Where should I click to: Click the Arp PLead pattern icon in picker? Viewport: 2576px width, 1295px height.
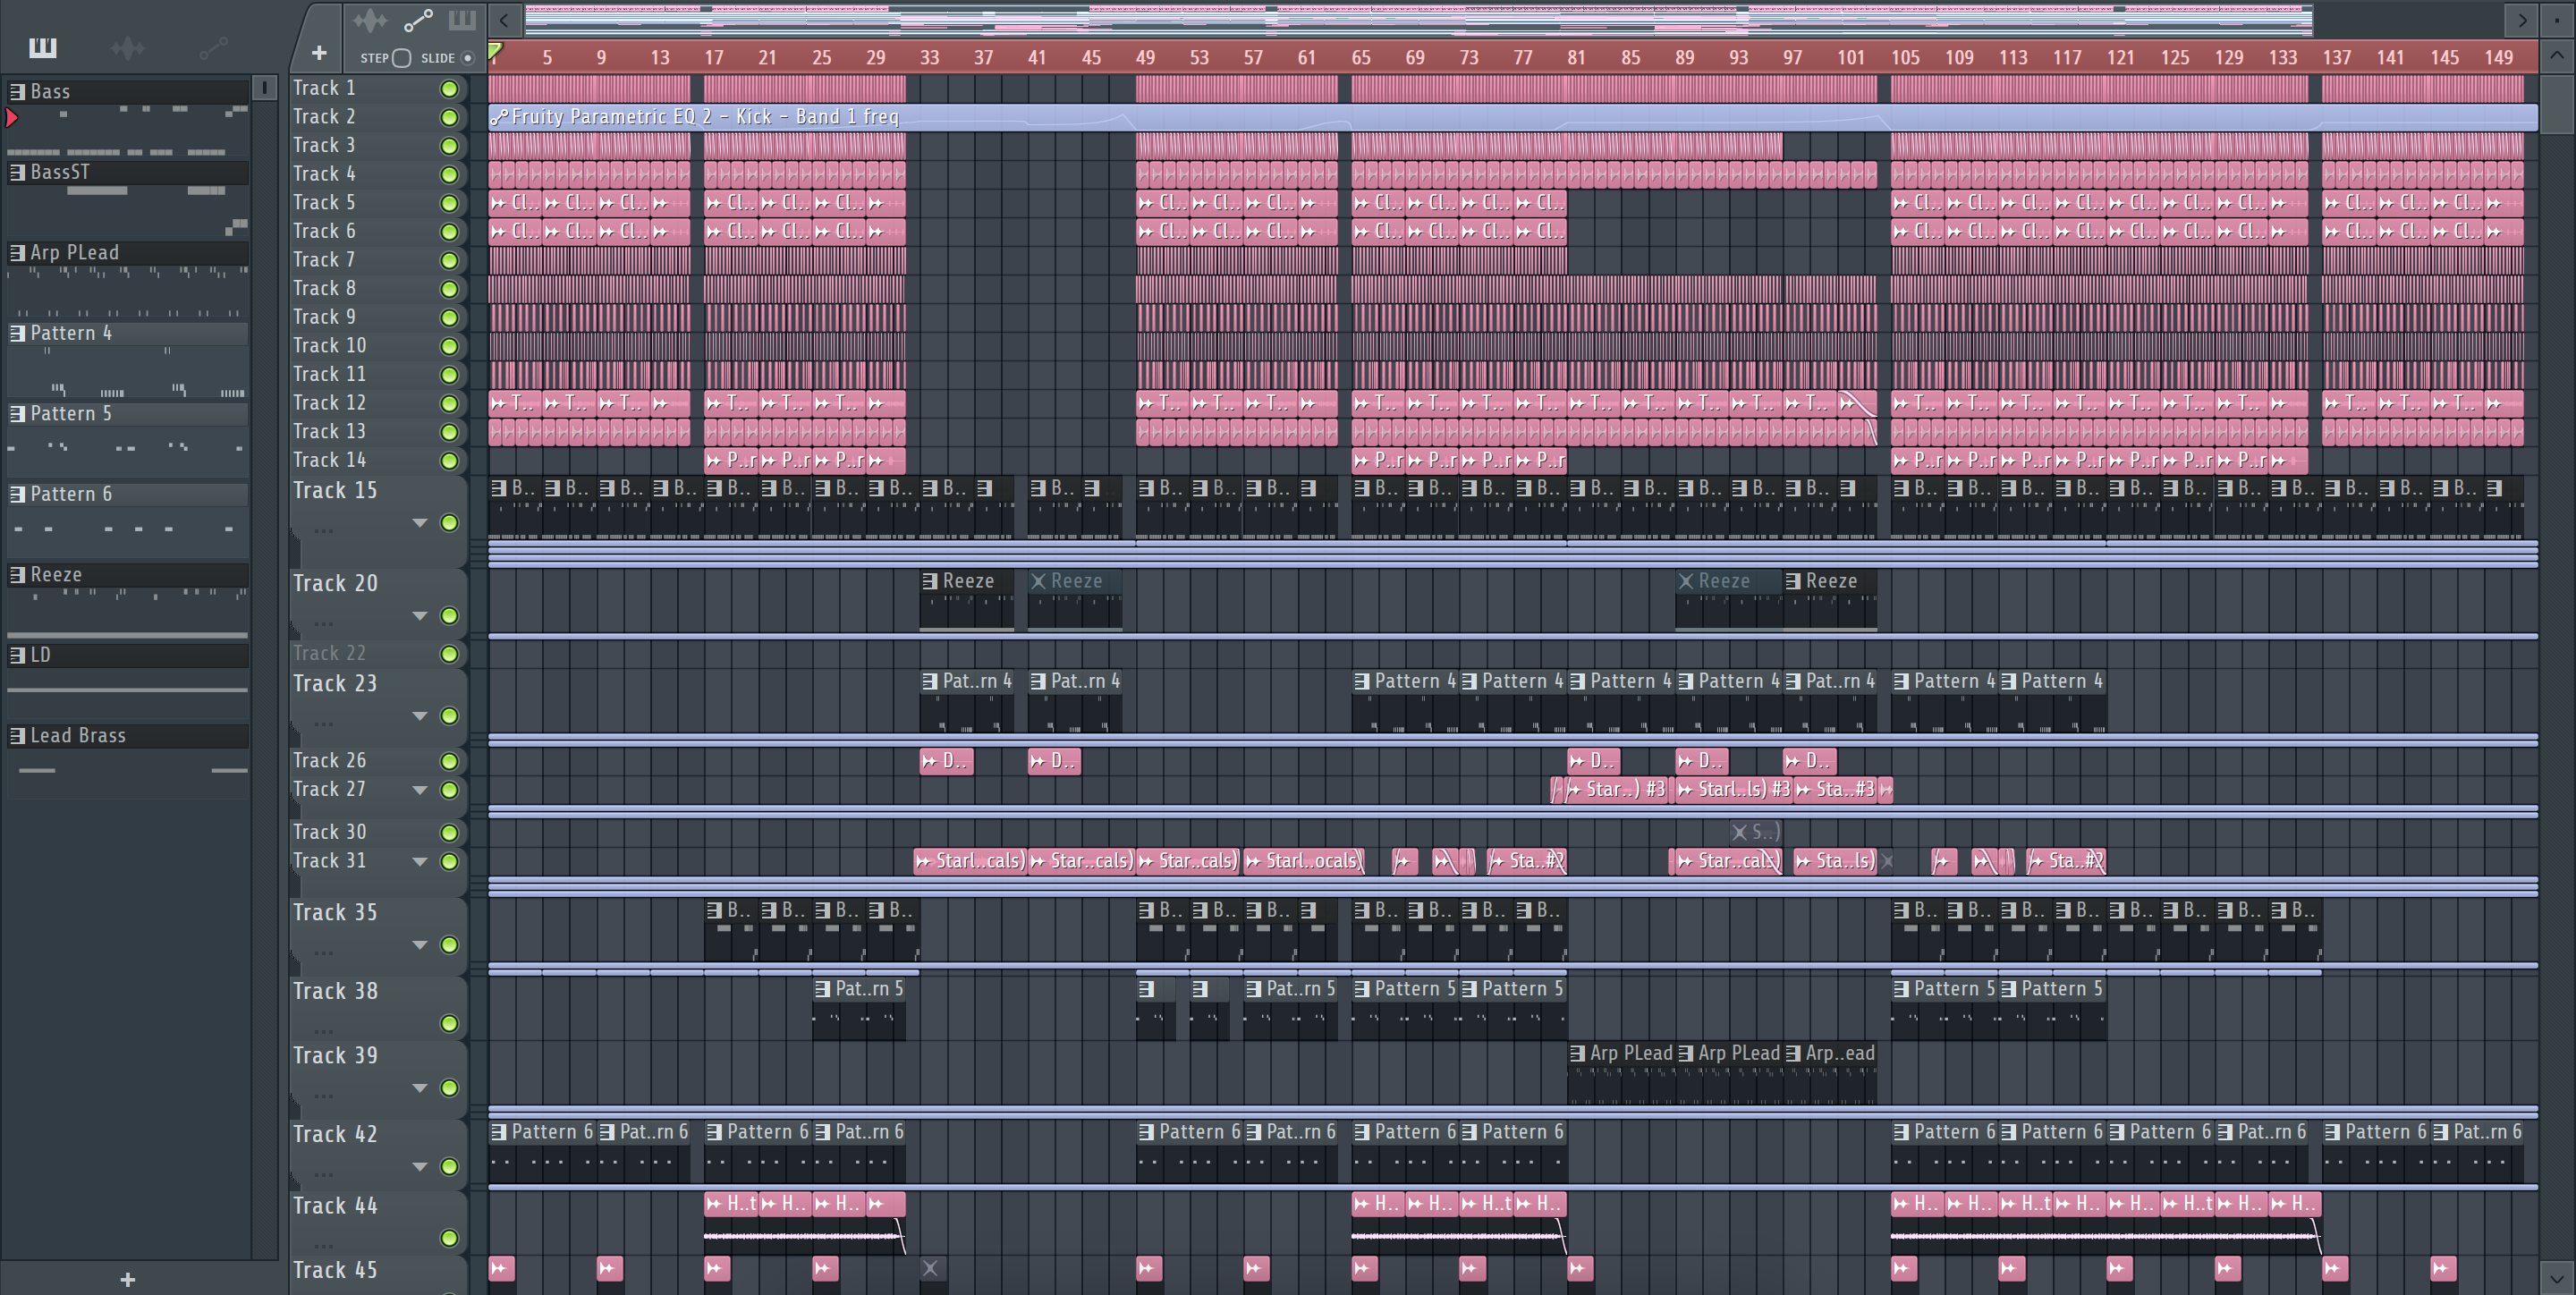click(17, 253)
